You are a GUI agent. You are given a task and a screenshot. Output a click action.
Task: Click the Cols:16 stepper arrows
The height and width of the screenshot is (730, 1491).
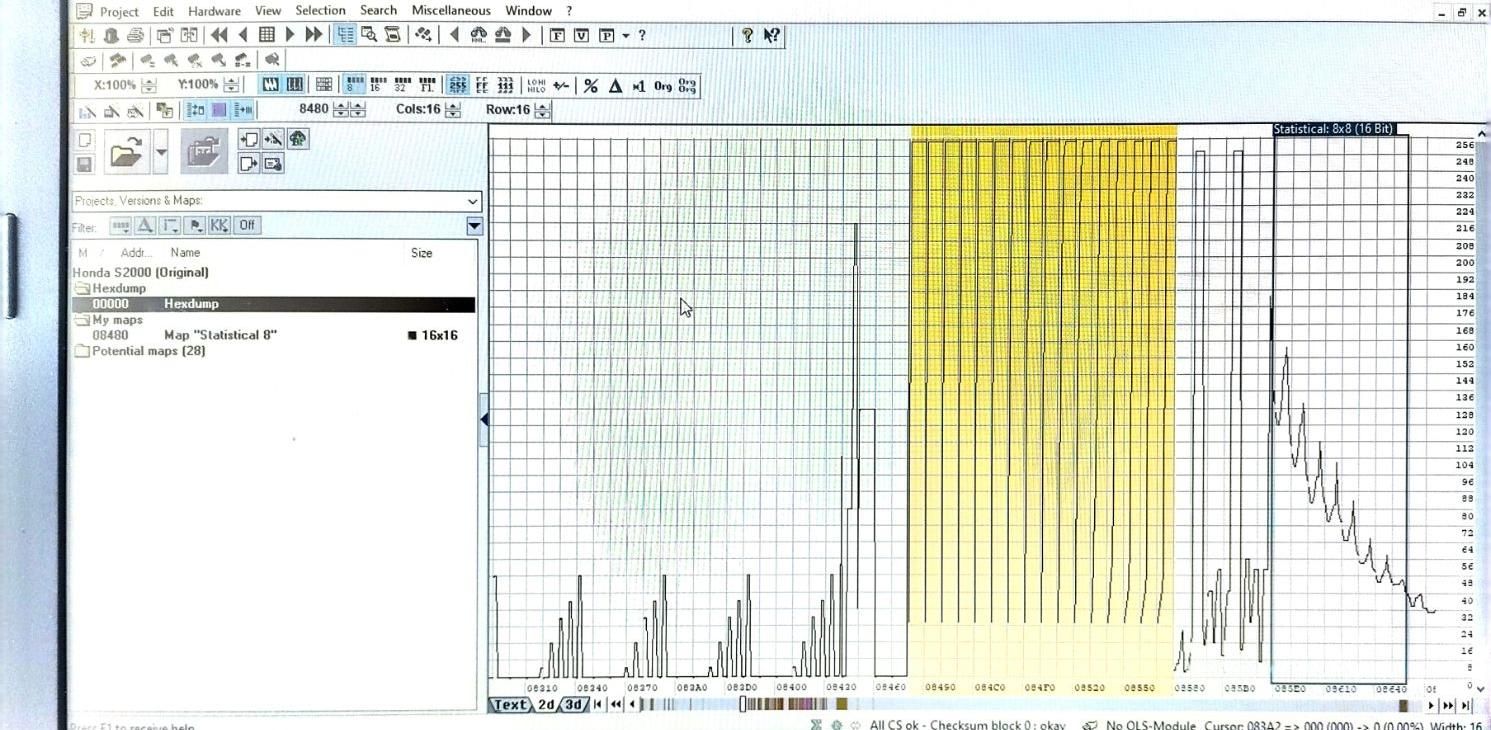[453, 110]
